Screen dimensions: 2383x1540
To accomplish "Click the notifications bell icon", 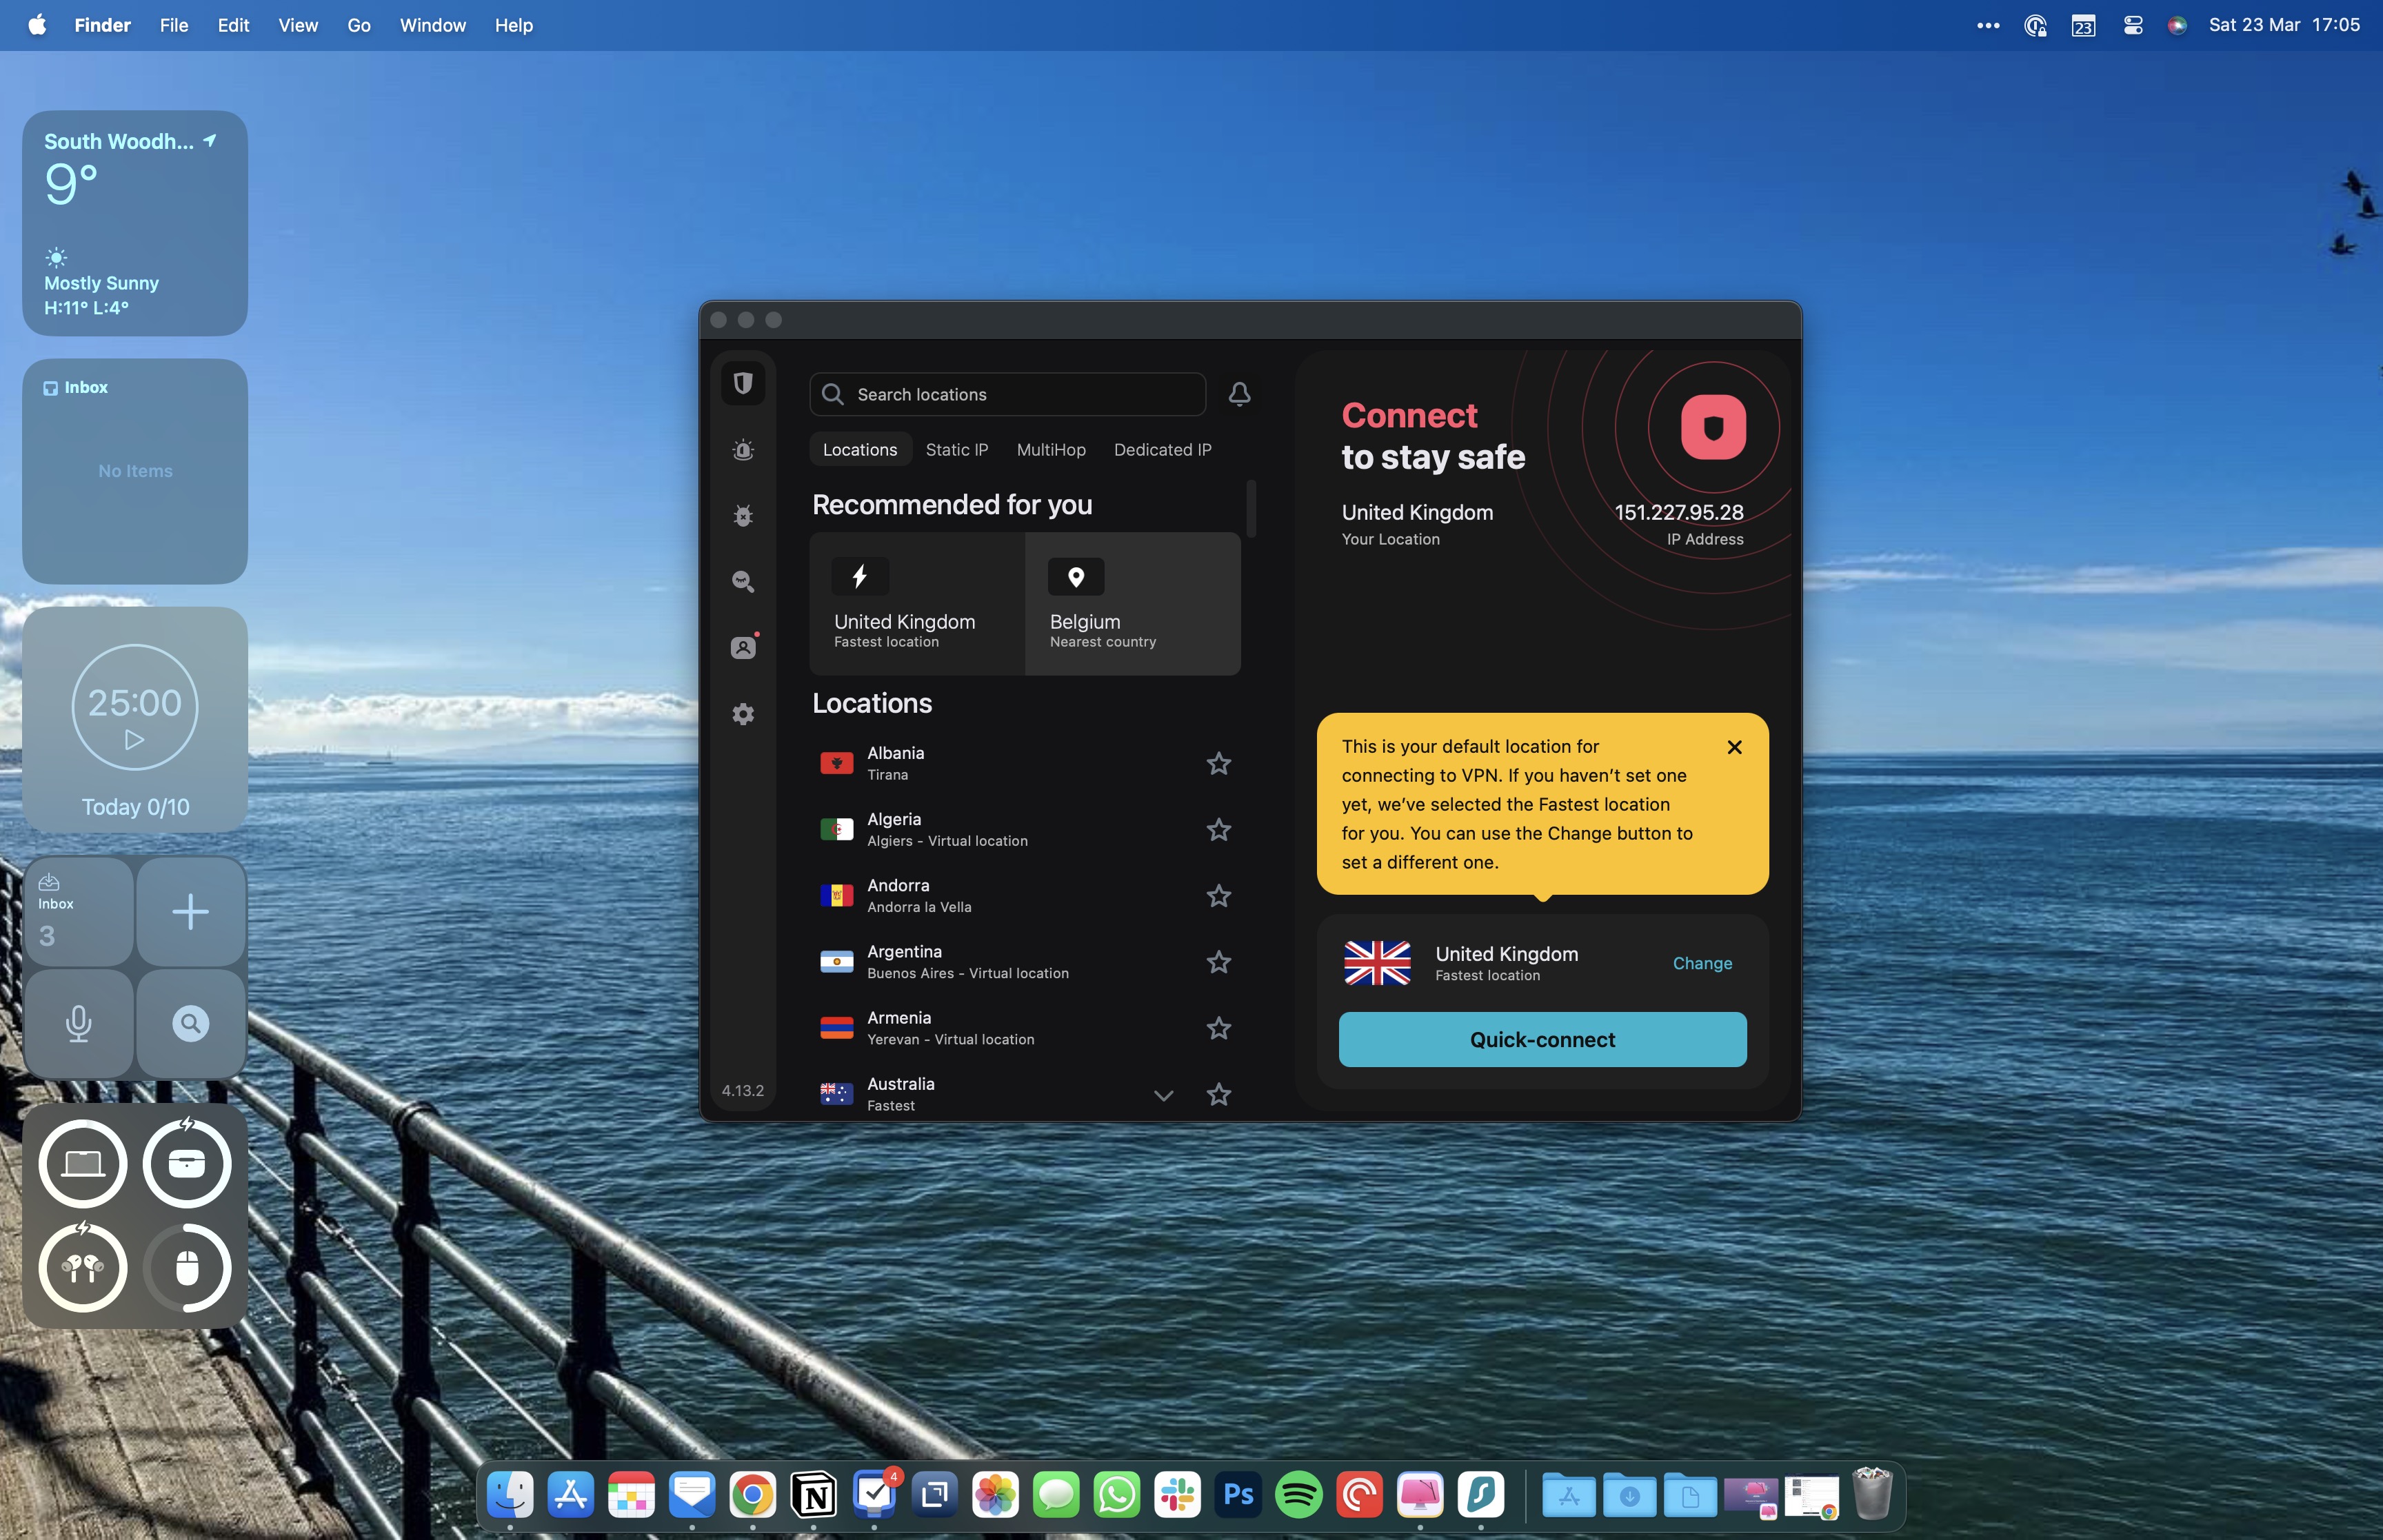I will click(1239, 394).
